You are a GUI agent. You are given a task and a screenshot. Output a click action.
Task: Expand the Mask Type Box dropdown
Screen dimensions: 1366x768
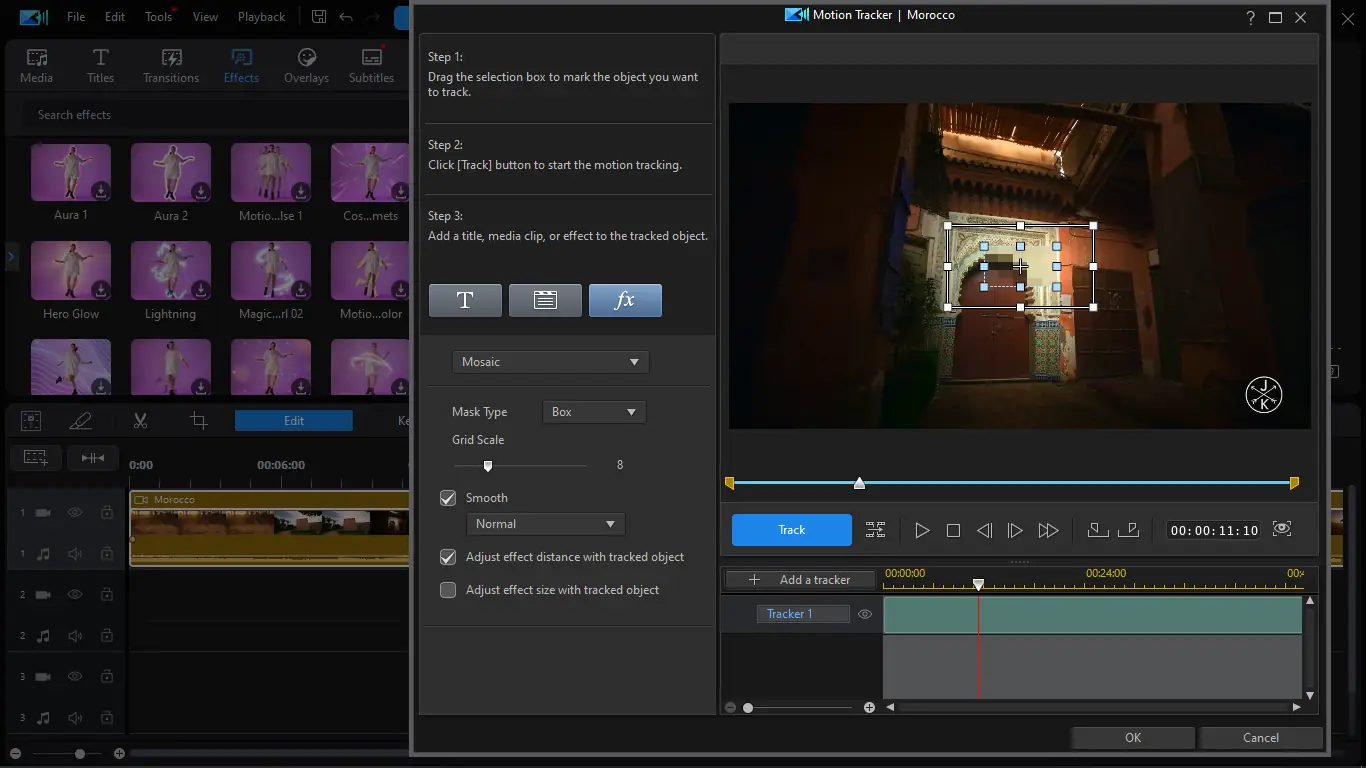click(593, 412)
